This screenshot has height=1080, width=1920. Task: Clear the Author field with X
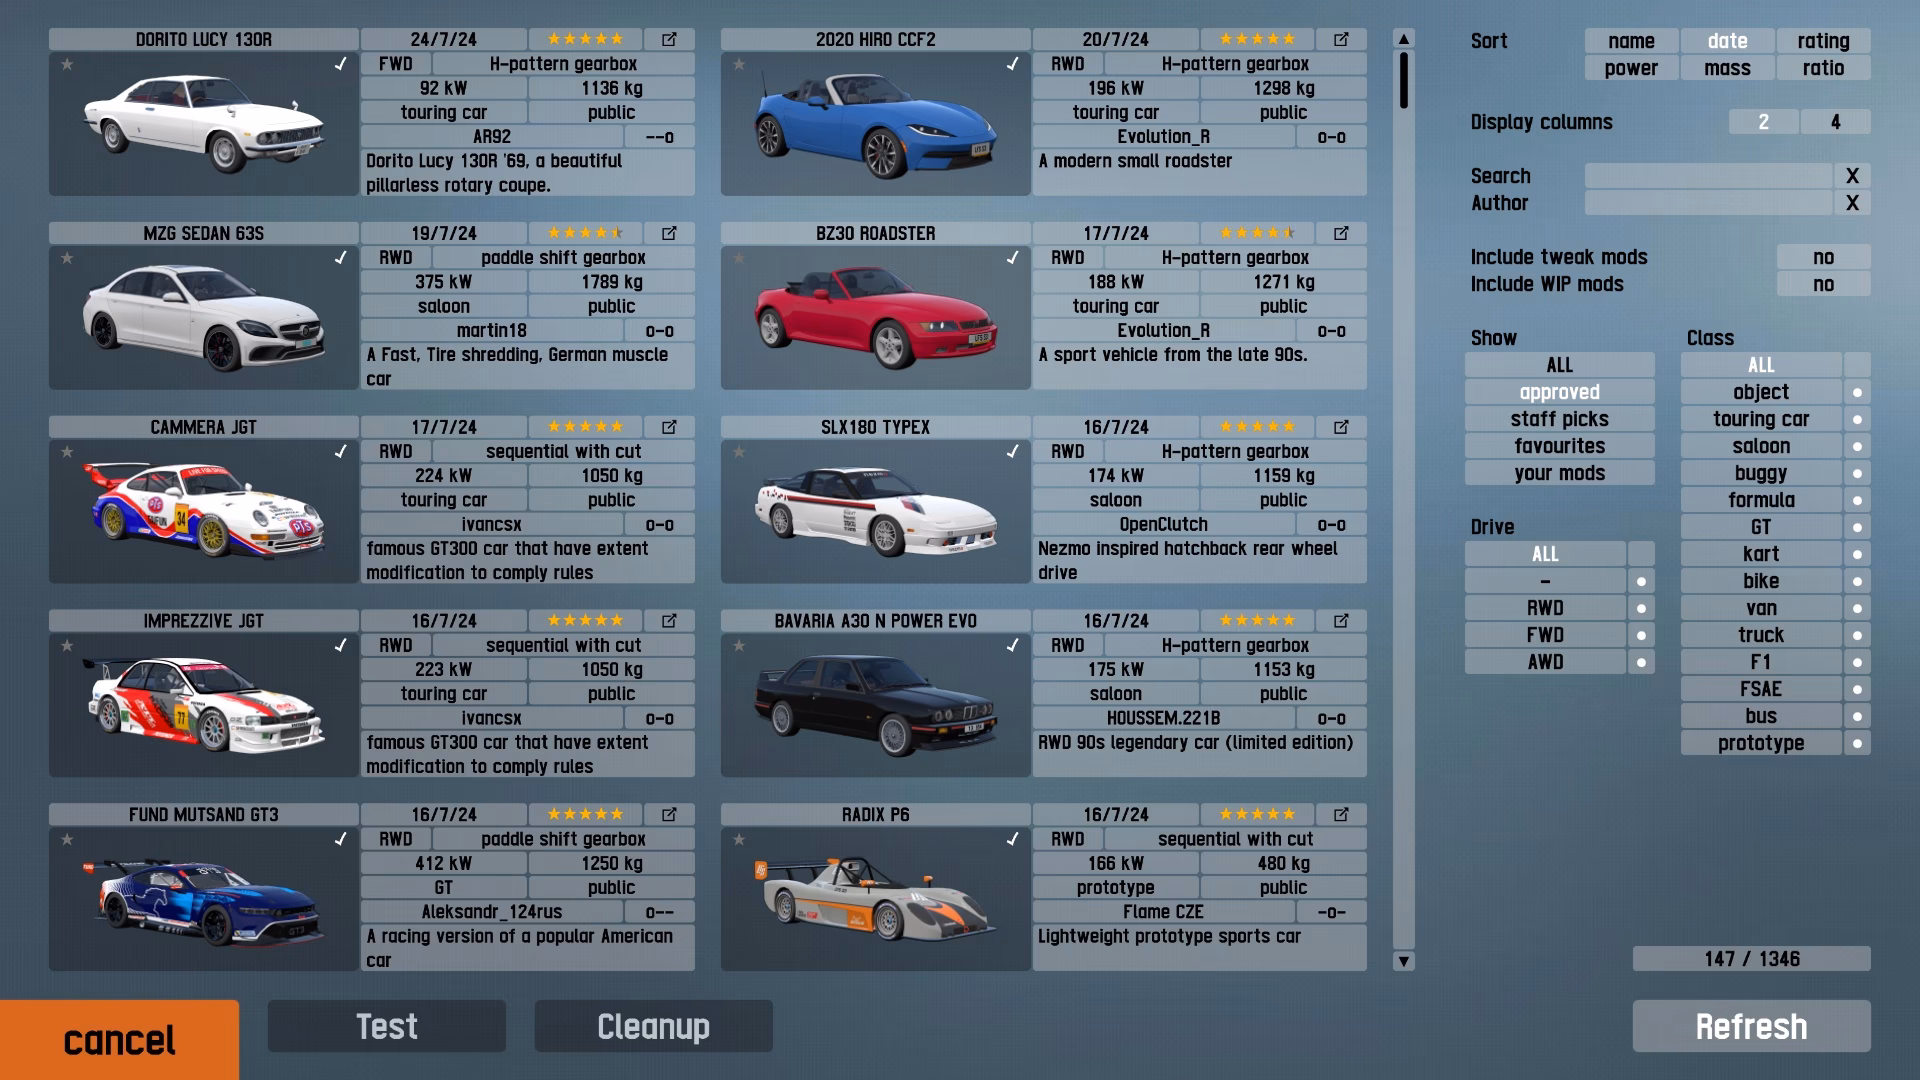[1852, 203]
